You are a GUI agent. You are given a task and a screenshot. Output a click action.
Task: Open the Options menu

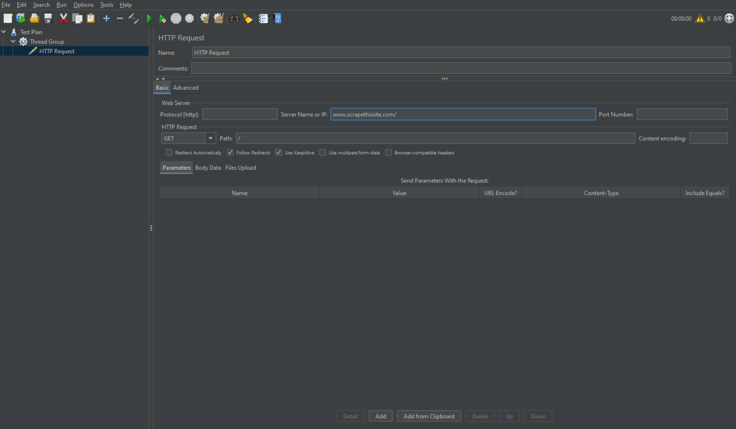(83, 5)
